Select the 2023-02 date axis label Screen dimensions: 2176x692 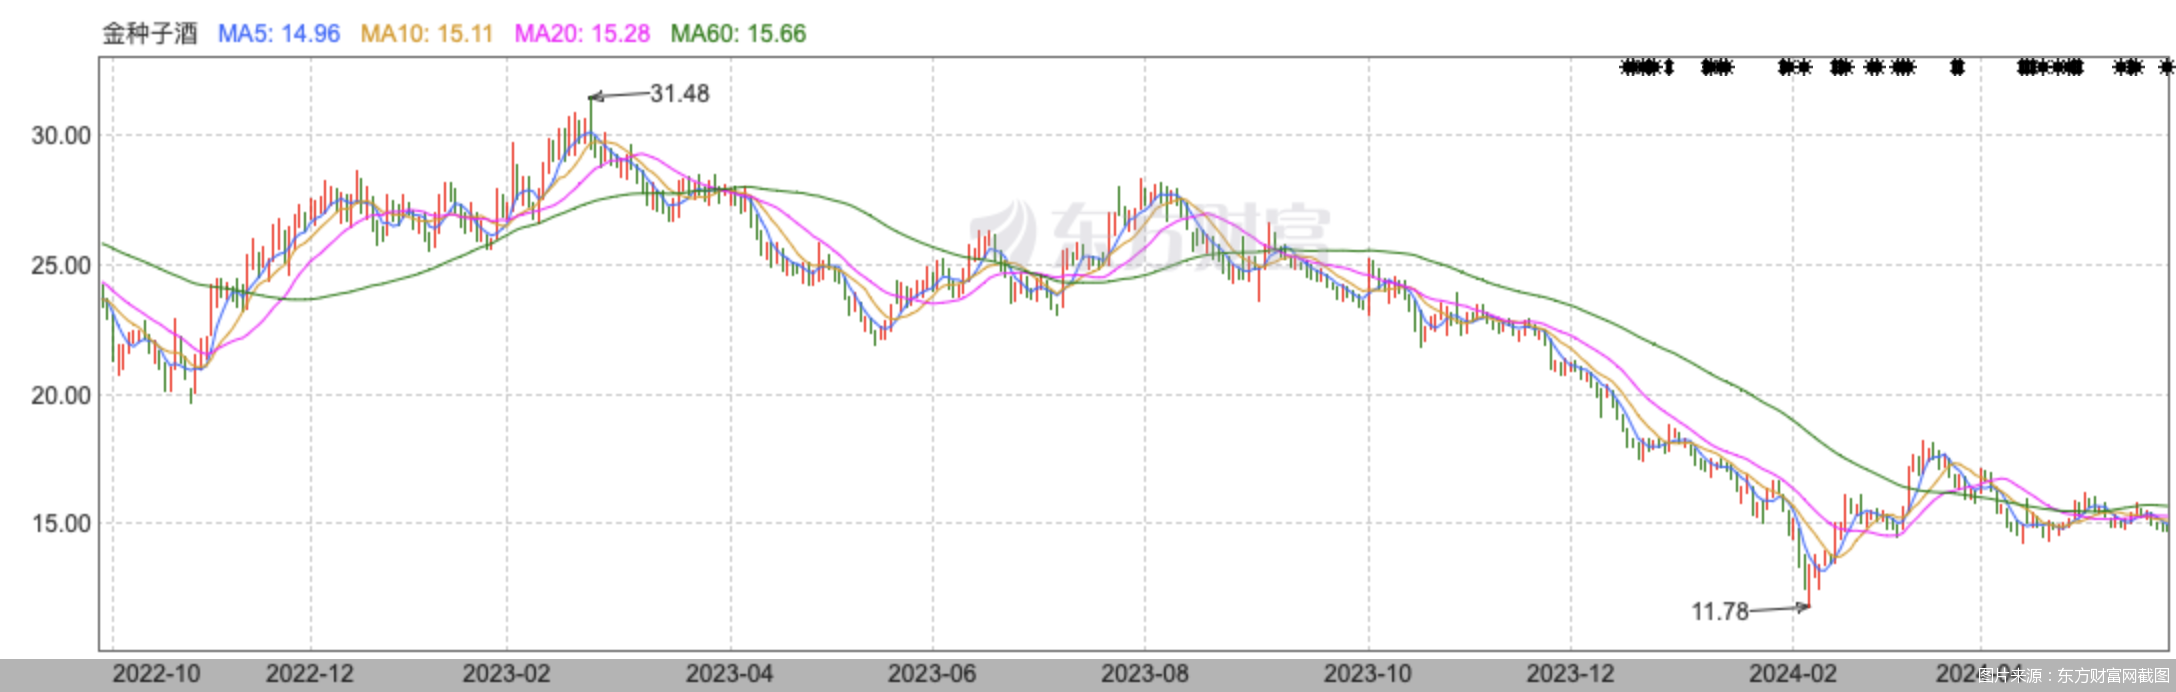[506, 674]
